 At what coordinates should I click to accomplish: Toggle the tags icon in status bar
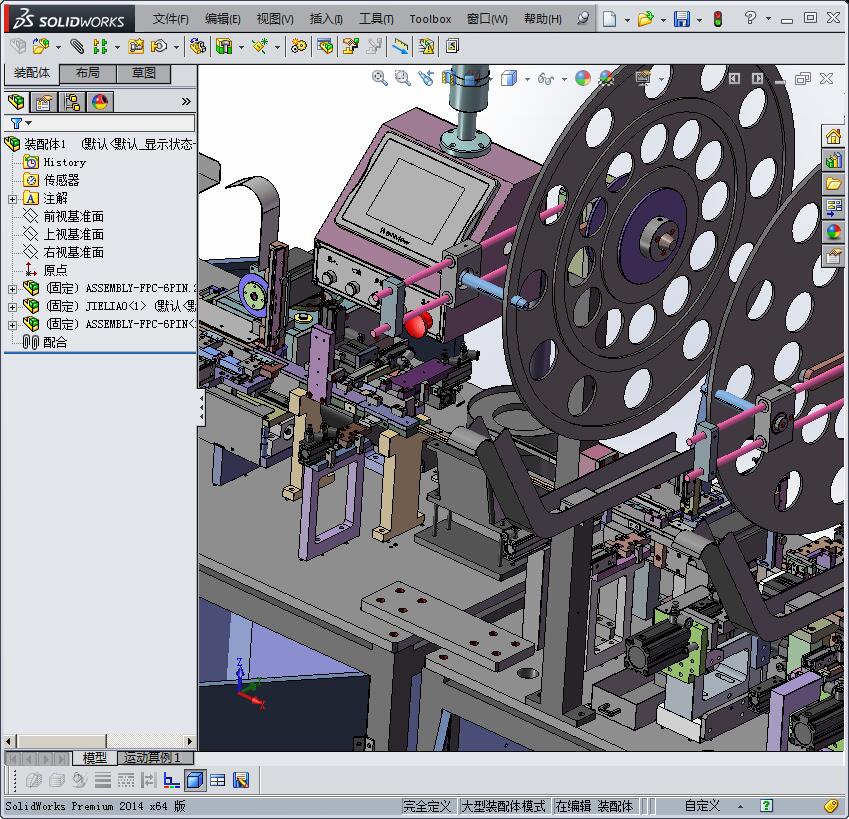pyautogui.click(x=831, y=806)
